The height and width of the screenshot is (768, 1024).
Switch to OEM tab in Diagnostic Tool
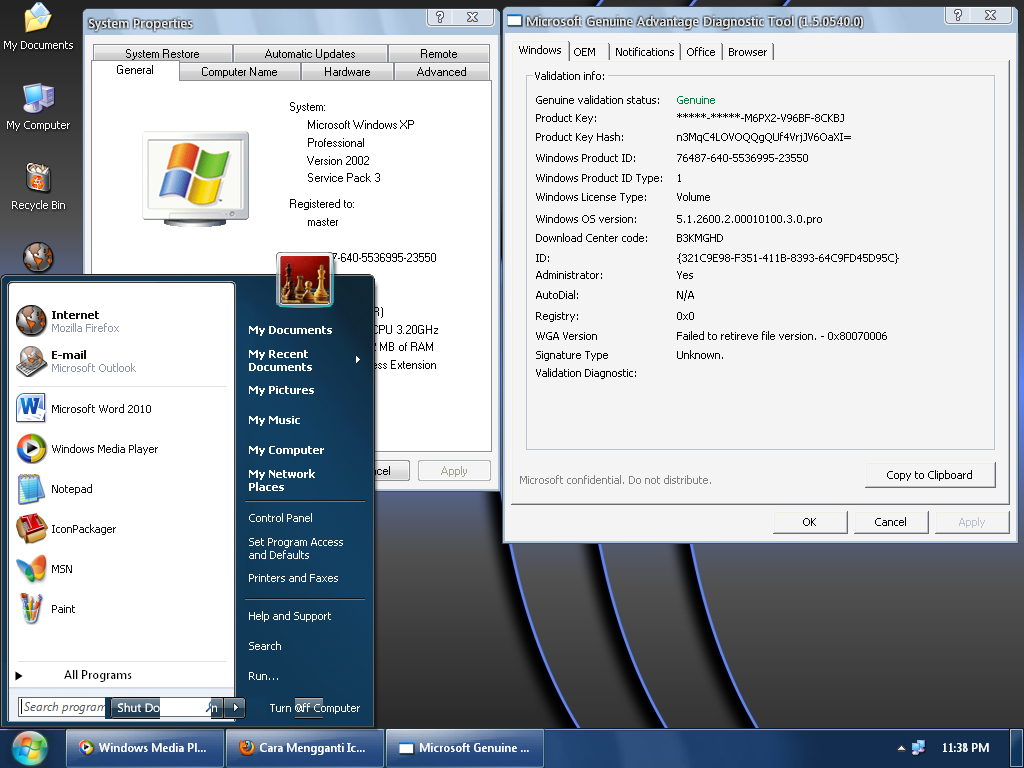click(584, 52)
